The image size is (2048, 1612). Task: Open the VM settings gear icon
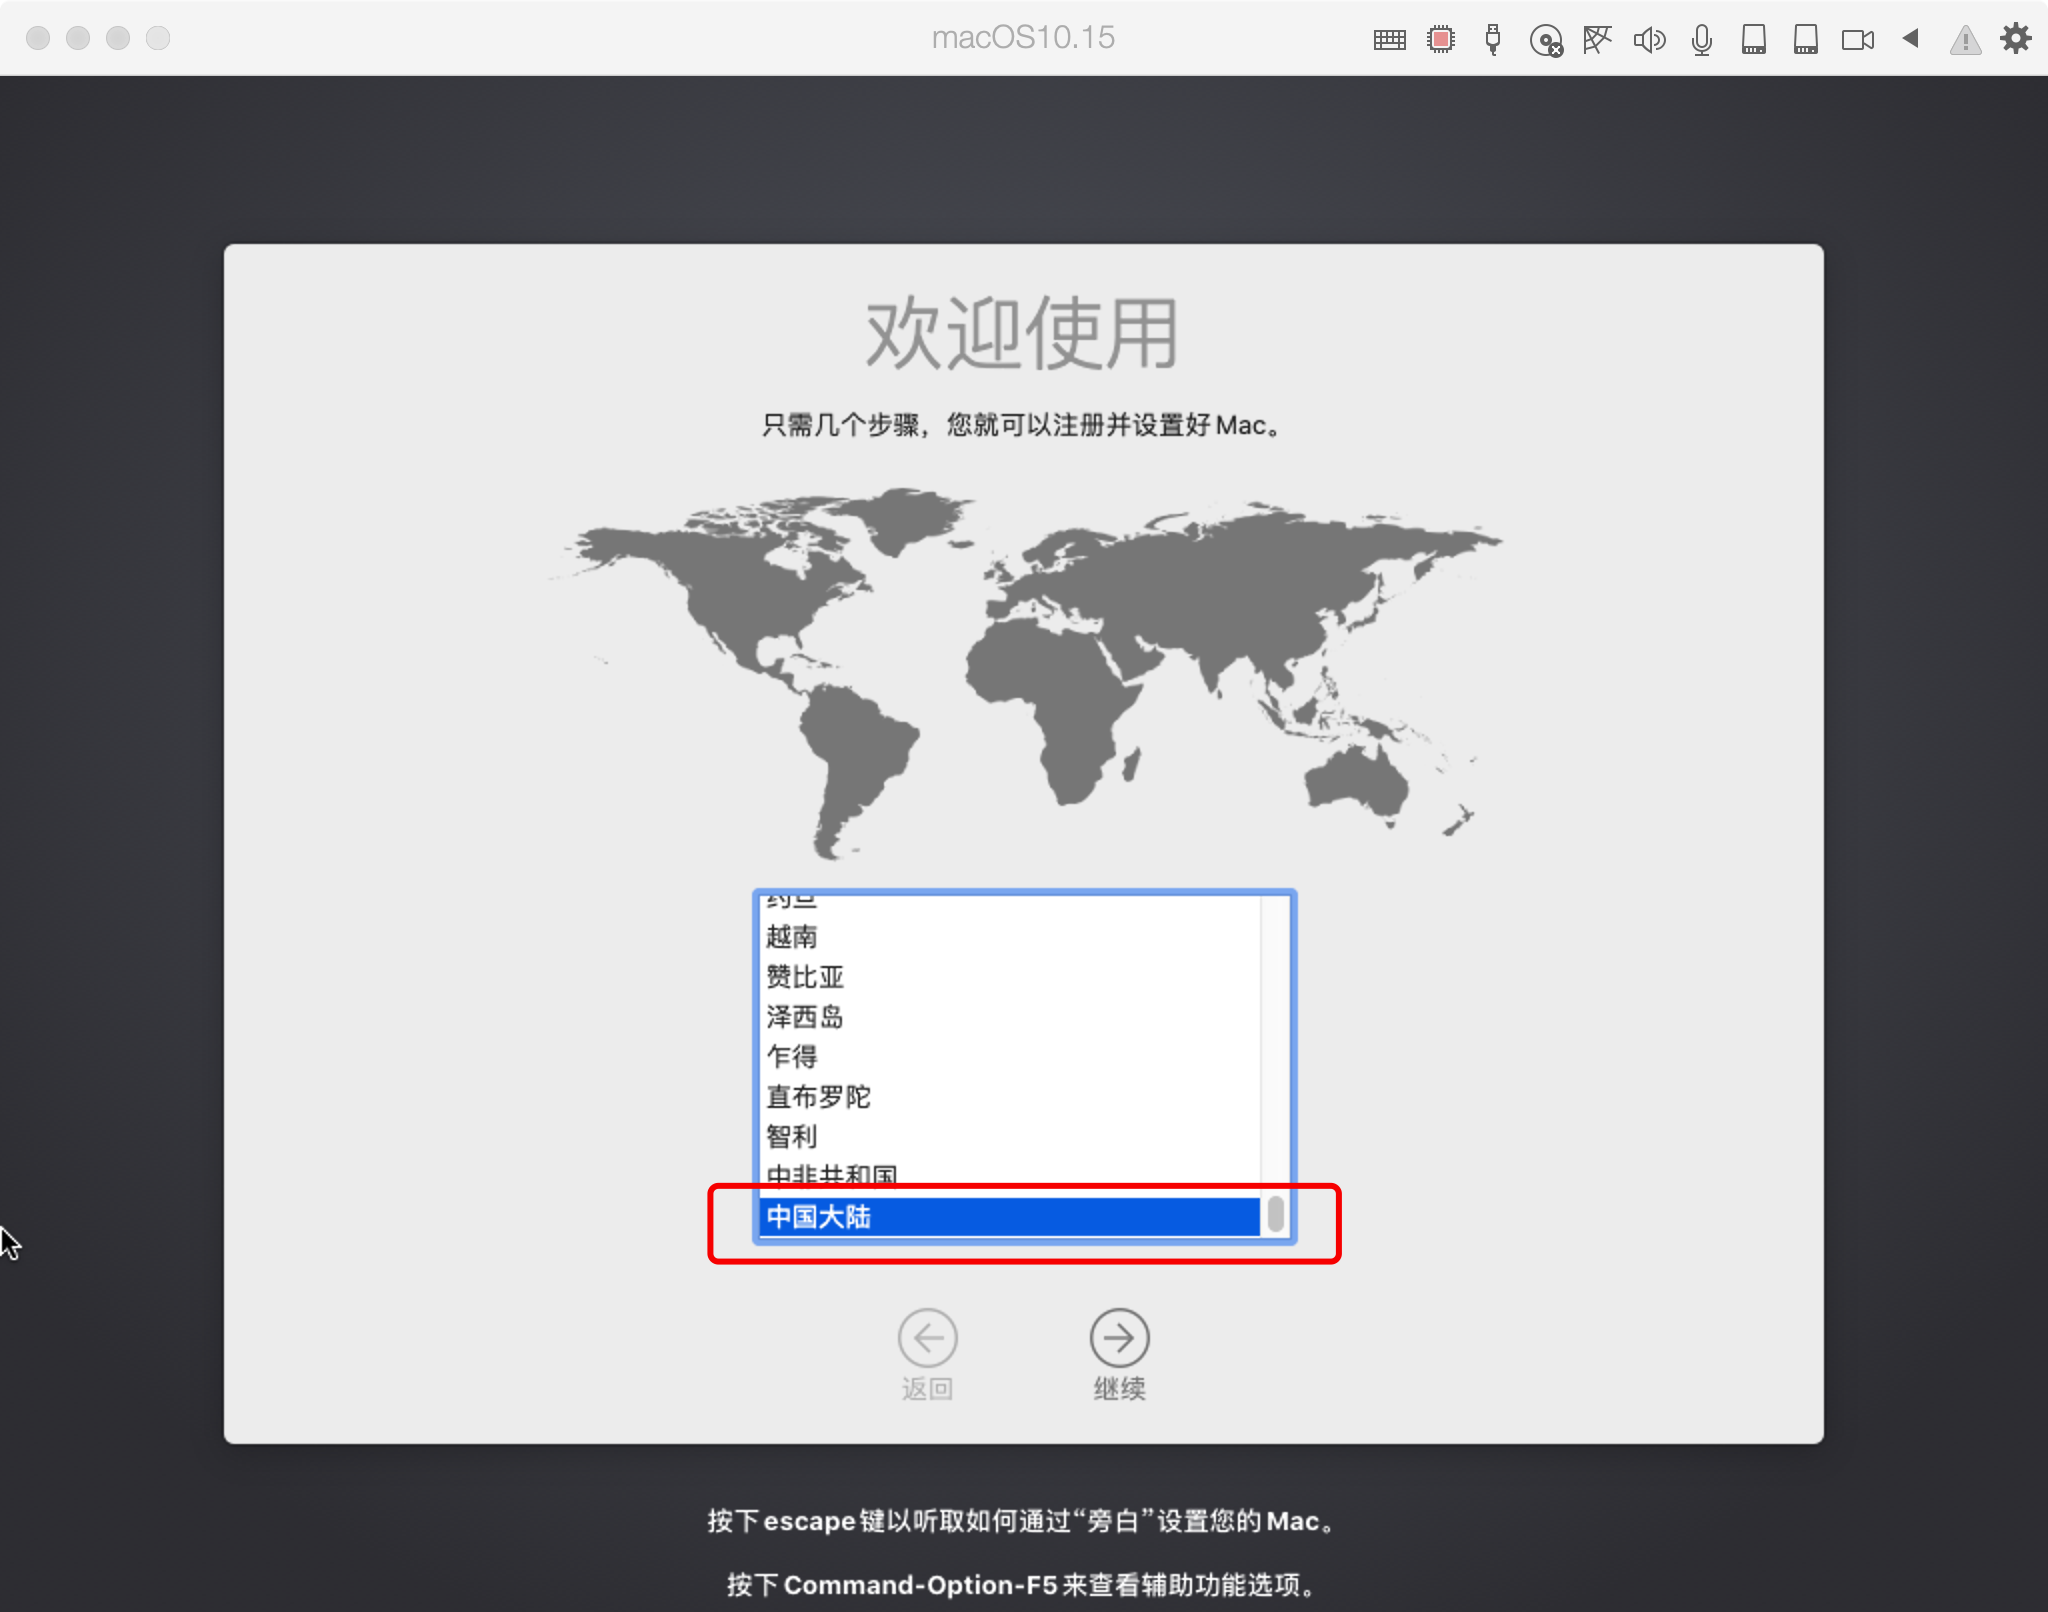point(2017,38)
